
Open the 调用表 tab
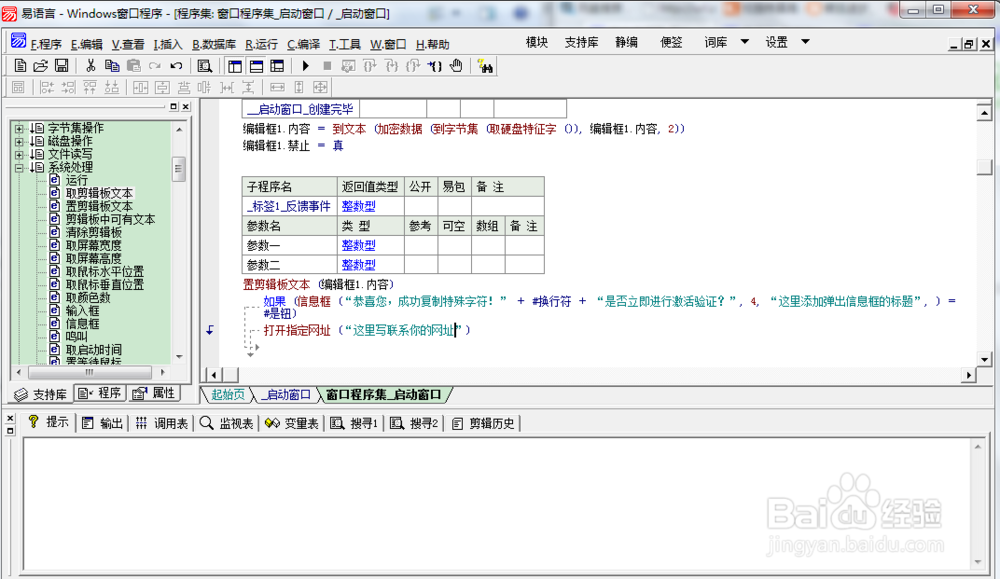[162, 423]
